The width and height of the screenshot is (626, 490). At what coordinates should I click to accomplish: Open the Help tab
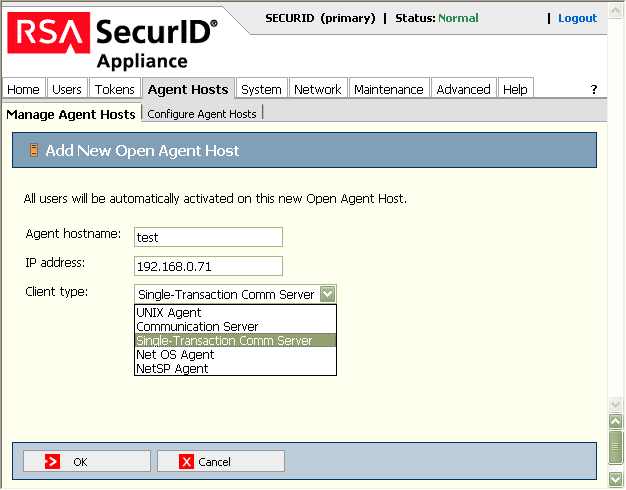pyautogui.click(x=515, y=89)
